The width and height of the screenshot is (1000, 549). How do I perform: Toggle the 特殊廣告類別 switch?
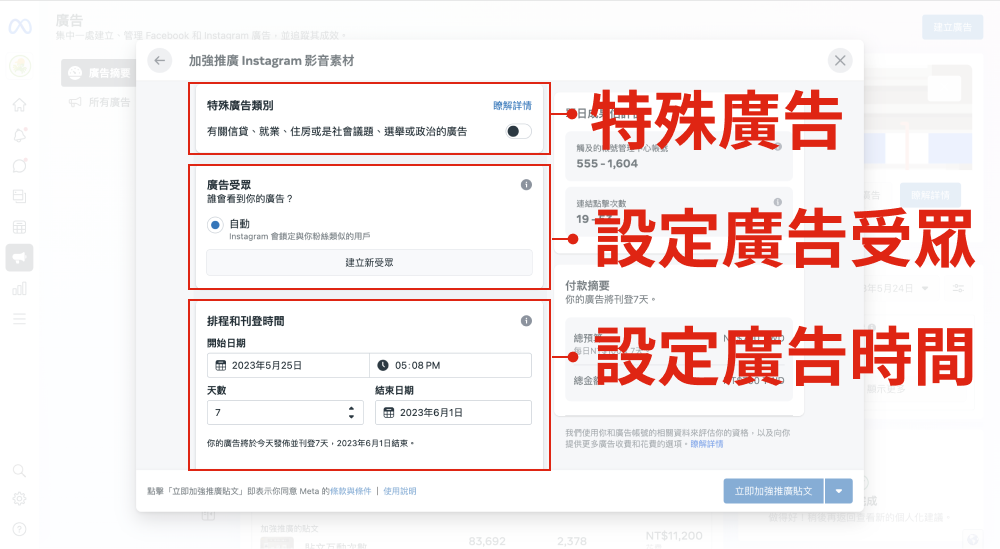click(518, 131)
